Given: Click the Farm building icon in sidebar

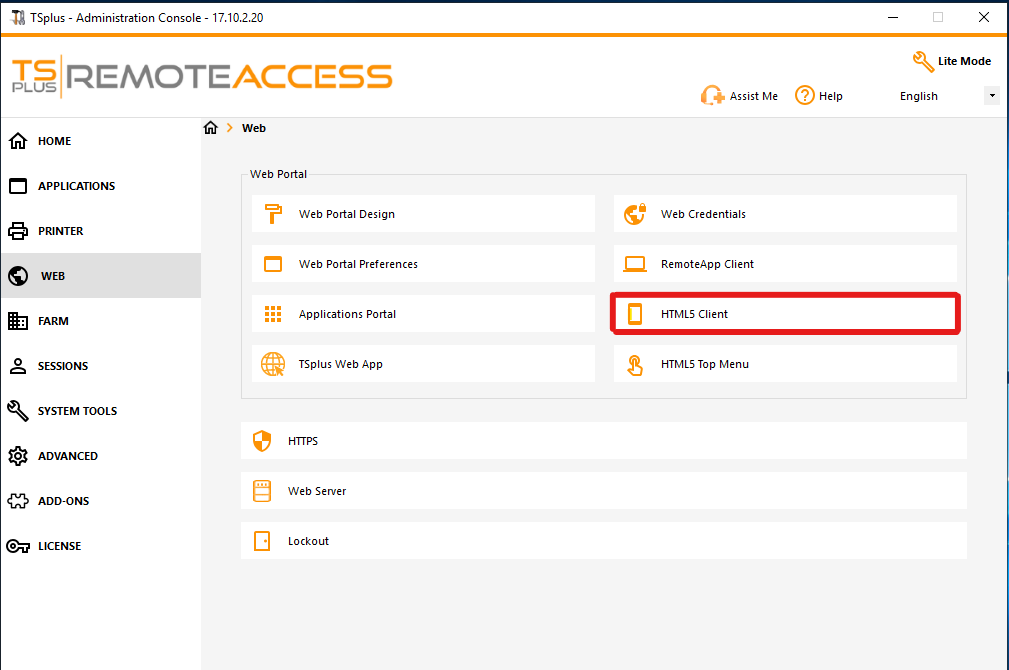Looking at the screenshot, I should pyautogui.click(x=18, y=321).
